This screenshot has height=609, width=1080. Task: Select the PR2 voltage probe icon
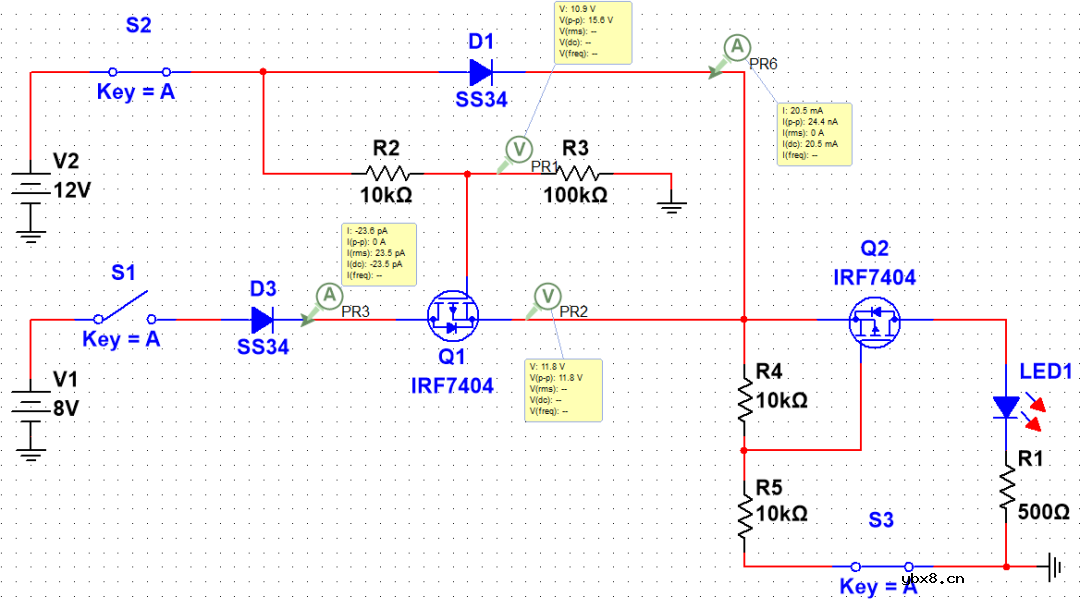[x=547, y=295]
